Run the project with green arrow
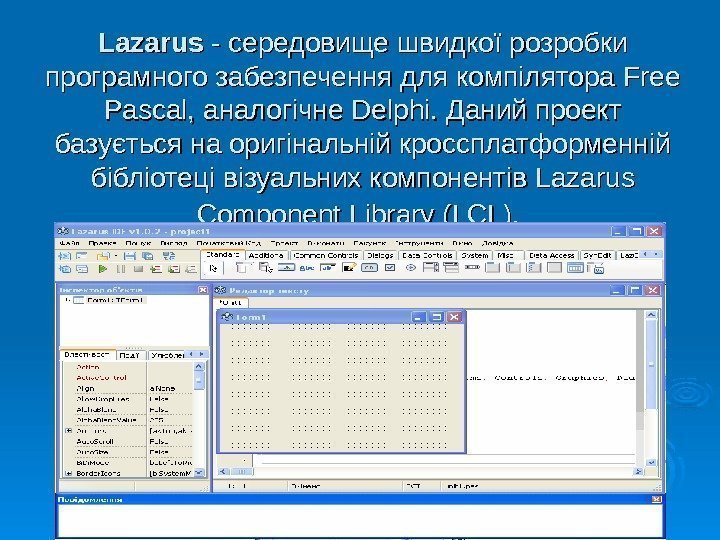Screen dimensions: 720x540 click(103, 269)
